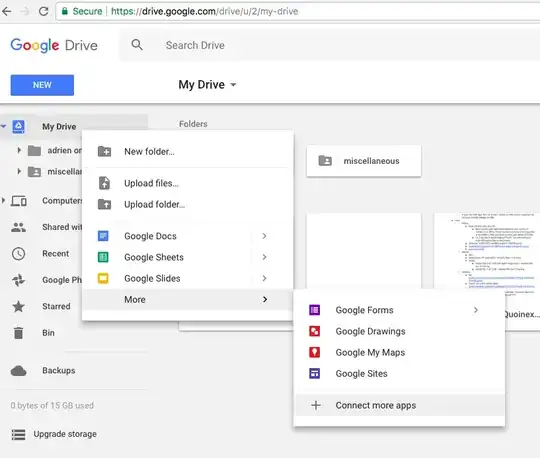Select Google Docs menu entry

point(188,236)
